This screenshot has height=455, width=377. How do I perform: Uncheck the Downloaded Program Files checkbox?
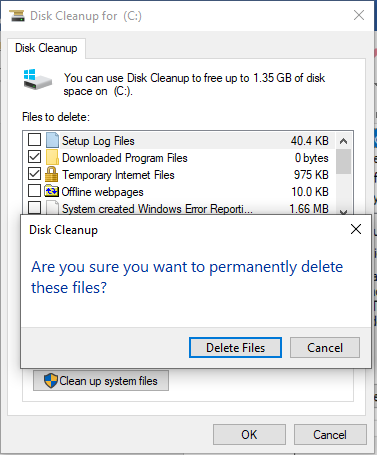[x=34, y=157]
